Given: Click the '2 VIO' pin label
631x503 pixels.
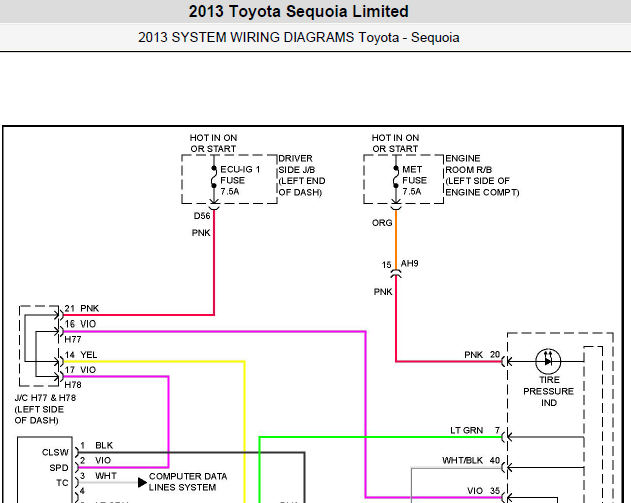Looking at the screenshot, I should pos(95,461).
